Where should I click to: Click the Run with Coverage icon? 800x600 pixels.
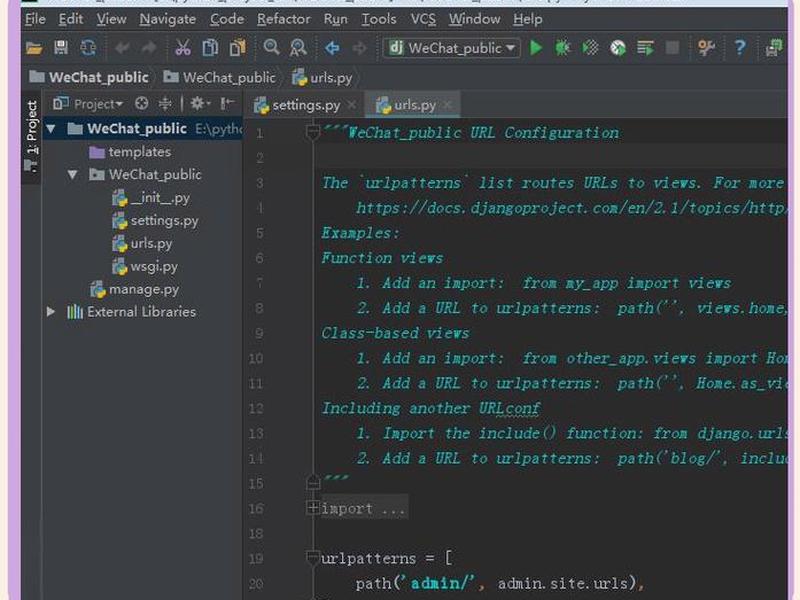(x=590, y=48)
